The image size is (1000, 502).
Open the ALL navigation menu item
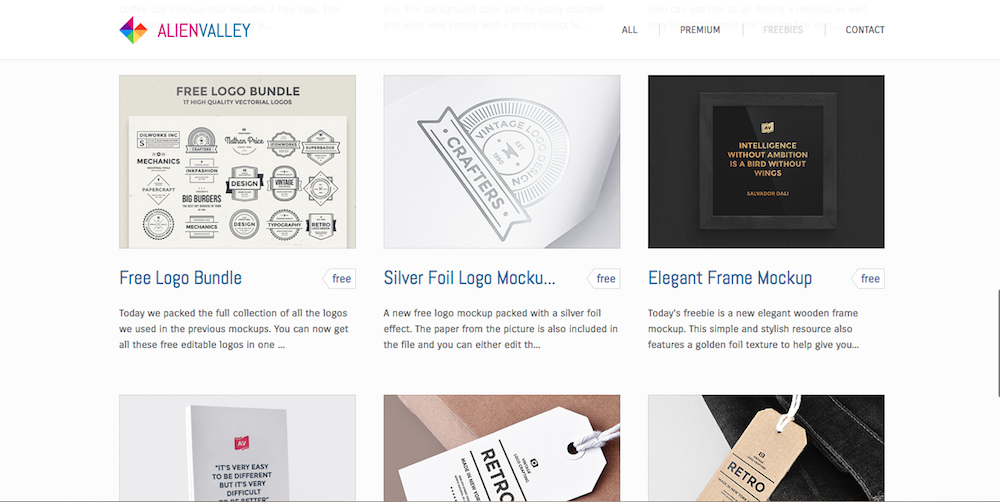tap(629, 29)
